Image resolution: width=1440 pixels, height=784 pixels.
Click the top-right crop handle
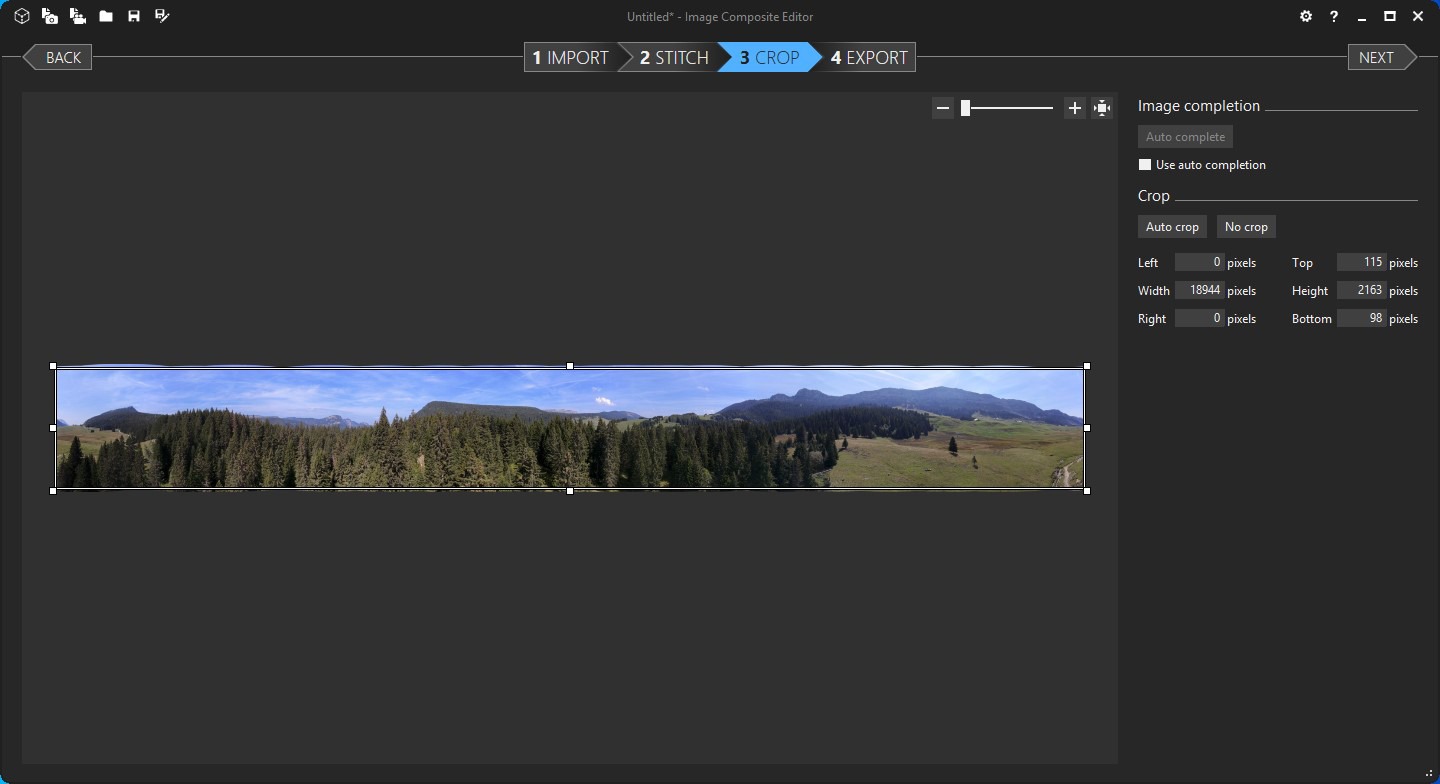click(x=1087, y=366)
